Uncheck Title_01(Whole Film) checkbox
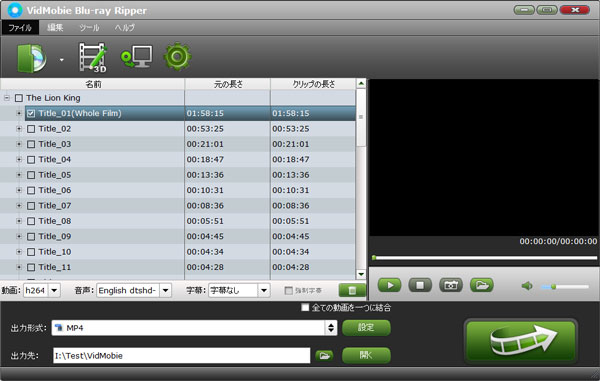The image size is (600, 381). pyautogui.click(x=31, y=114)
